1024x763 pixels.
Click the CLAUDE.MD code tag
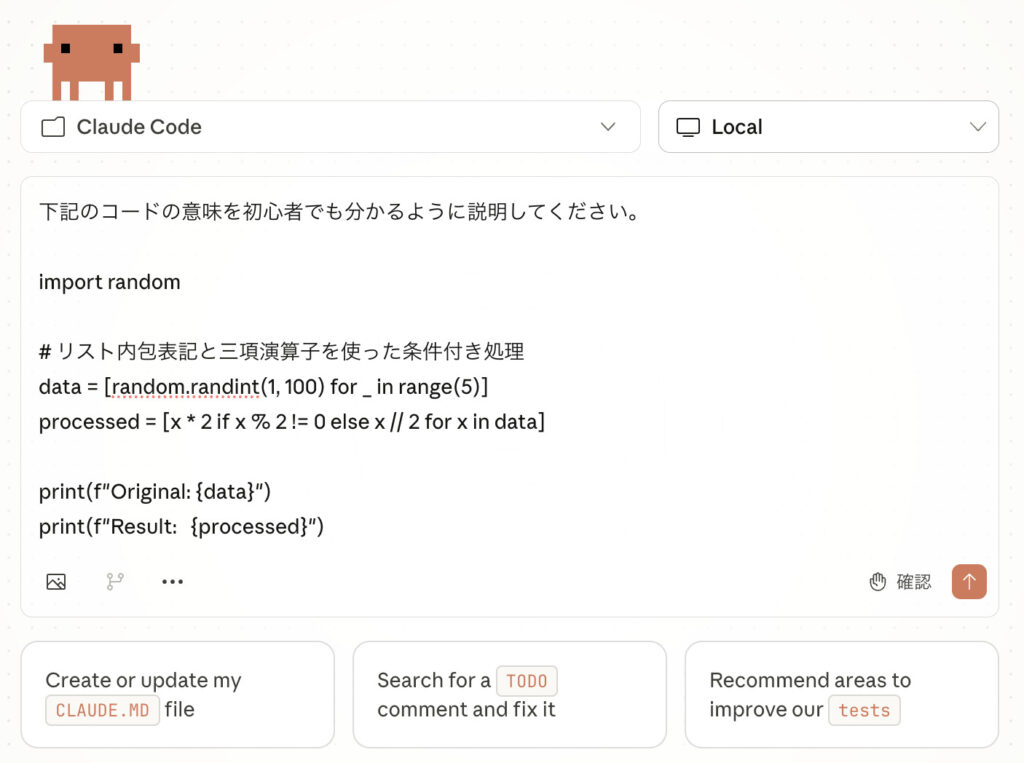(102, 710)
